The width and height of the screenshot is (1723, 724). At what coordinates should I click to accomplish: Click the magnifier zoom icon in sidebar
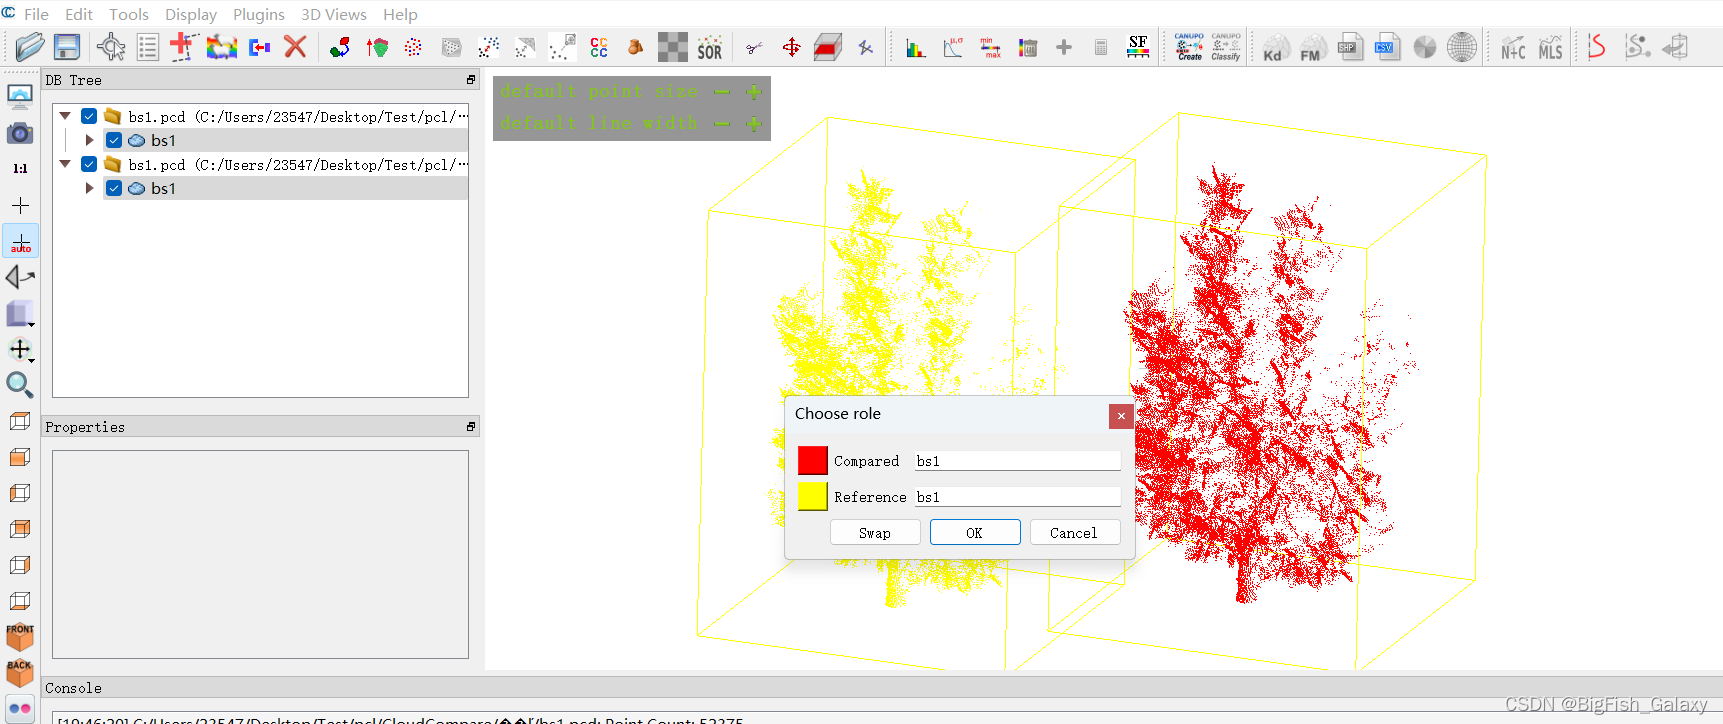tap(20, 385)
